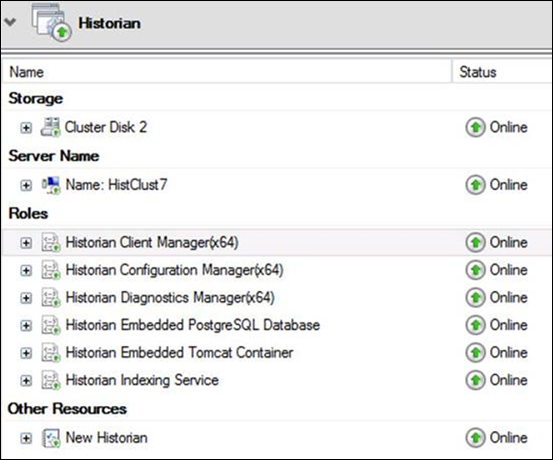The height and width of the screenshot is (460, 553).
Task: Expand the Cluster Disk 2 tree node
Action: tap(26, 128)
